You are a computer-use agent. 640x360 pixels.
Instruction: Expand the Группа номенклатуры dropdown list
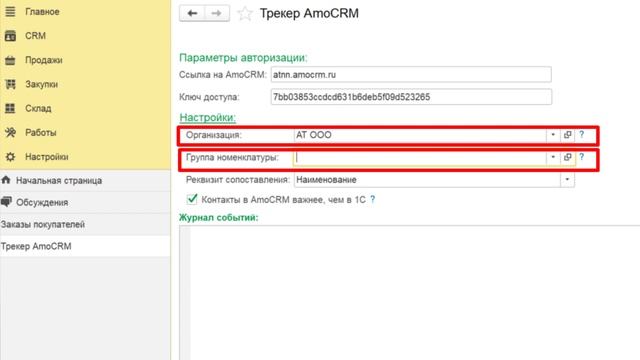[553, 157]
